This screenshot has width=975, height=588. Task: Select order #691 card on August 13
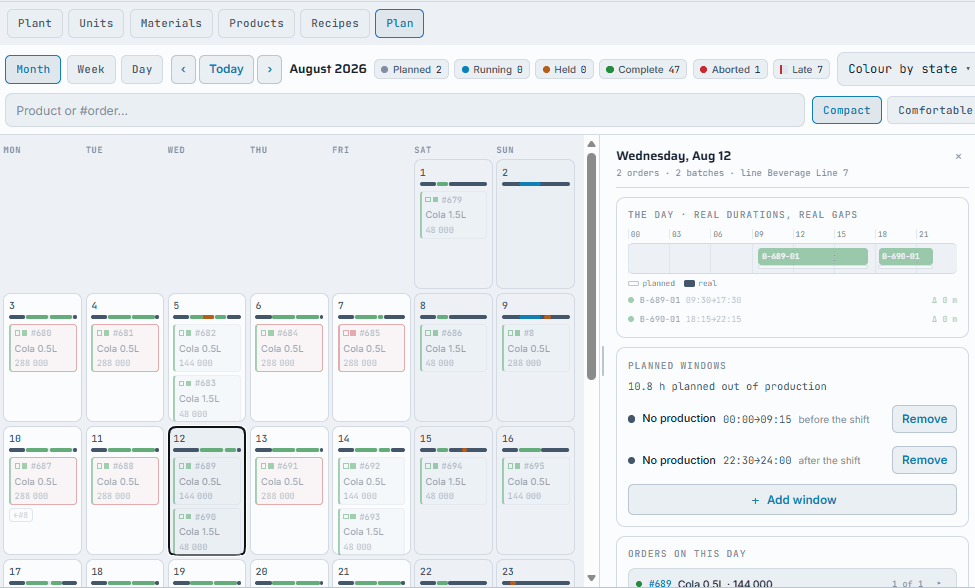pyautogui.click(x=289, y=481)
